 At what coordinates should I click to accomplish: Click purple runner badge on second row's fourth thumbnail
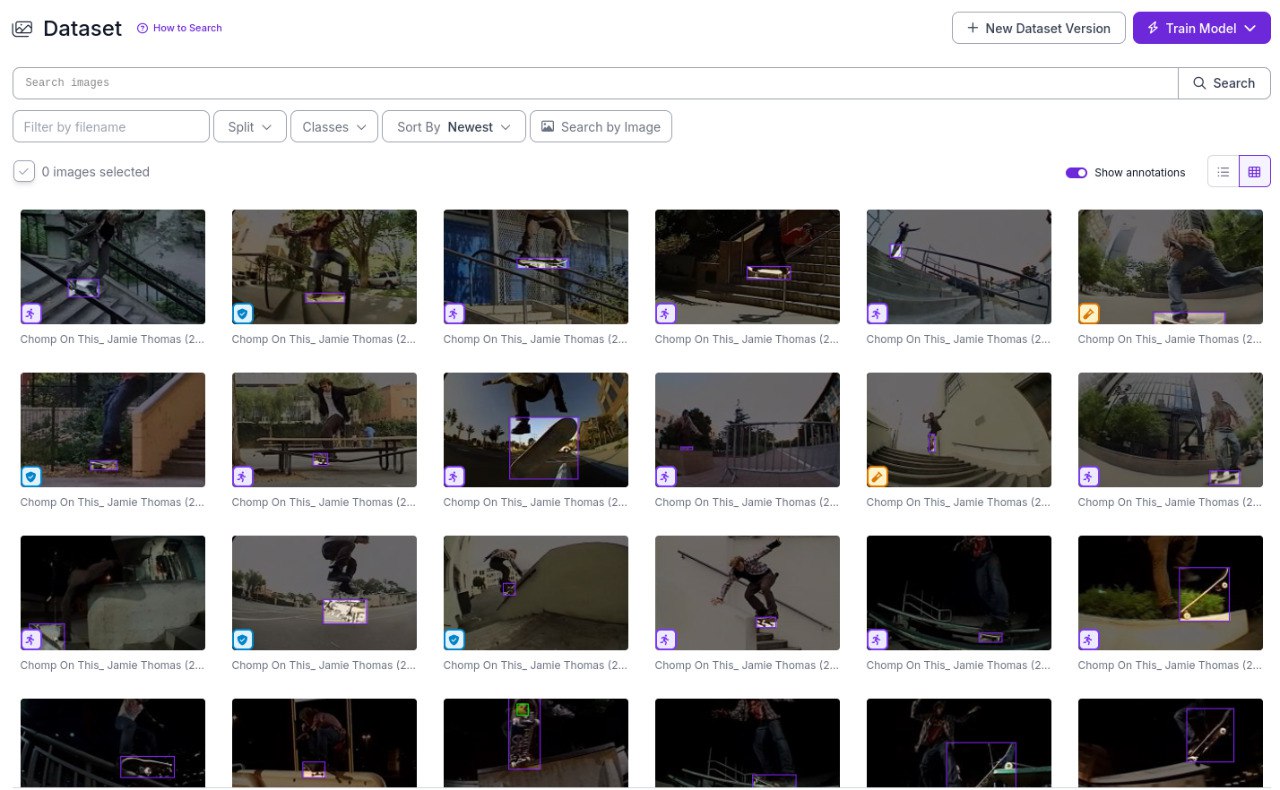(x=666, y=477)
